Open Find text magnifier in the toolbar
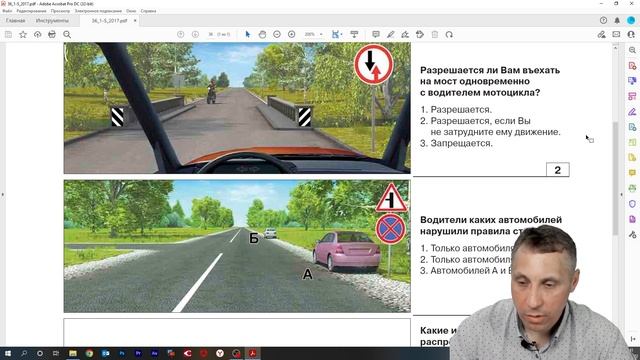This screenshot has width=640, height=360. coord(67,35)
